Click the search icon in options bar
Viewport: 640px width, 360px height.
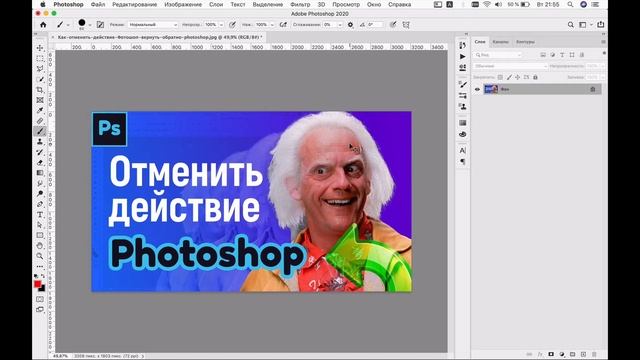coord(571,25)
